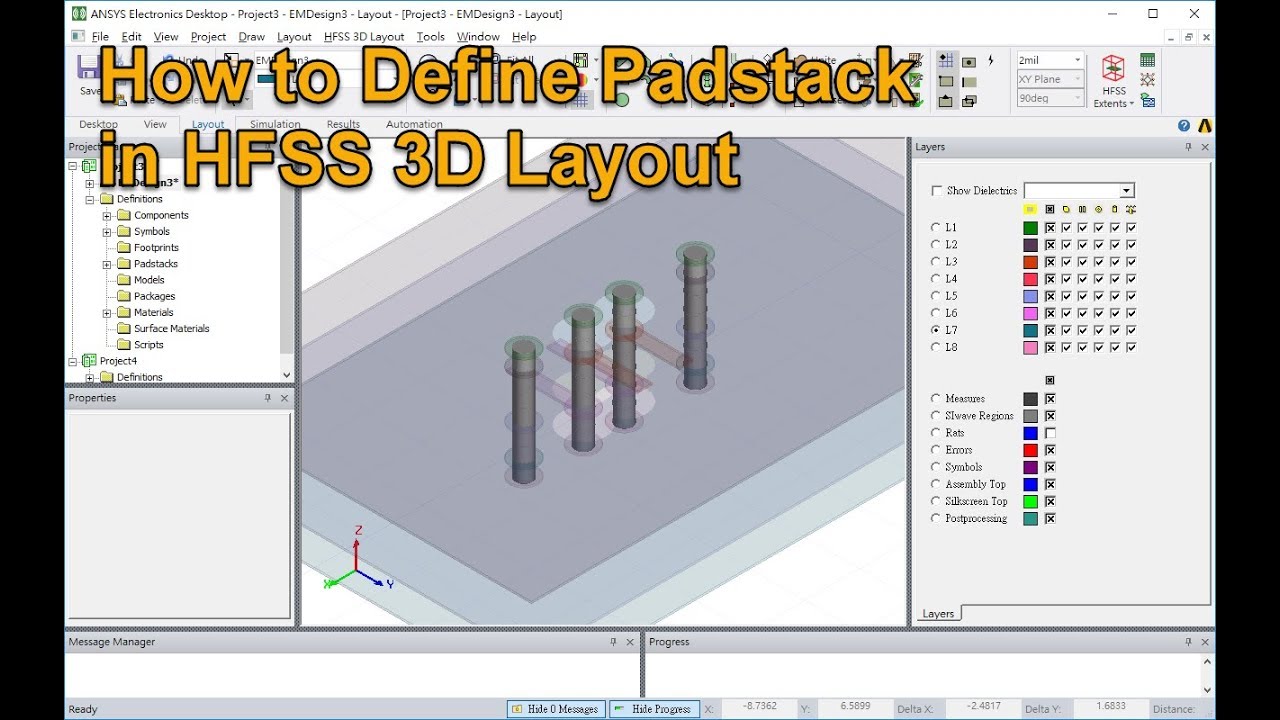The image size is (1280, 720).
Task: Click the pad-with-dot icon in toolbar
Action: point(968,61)
